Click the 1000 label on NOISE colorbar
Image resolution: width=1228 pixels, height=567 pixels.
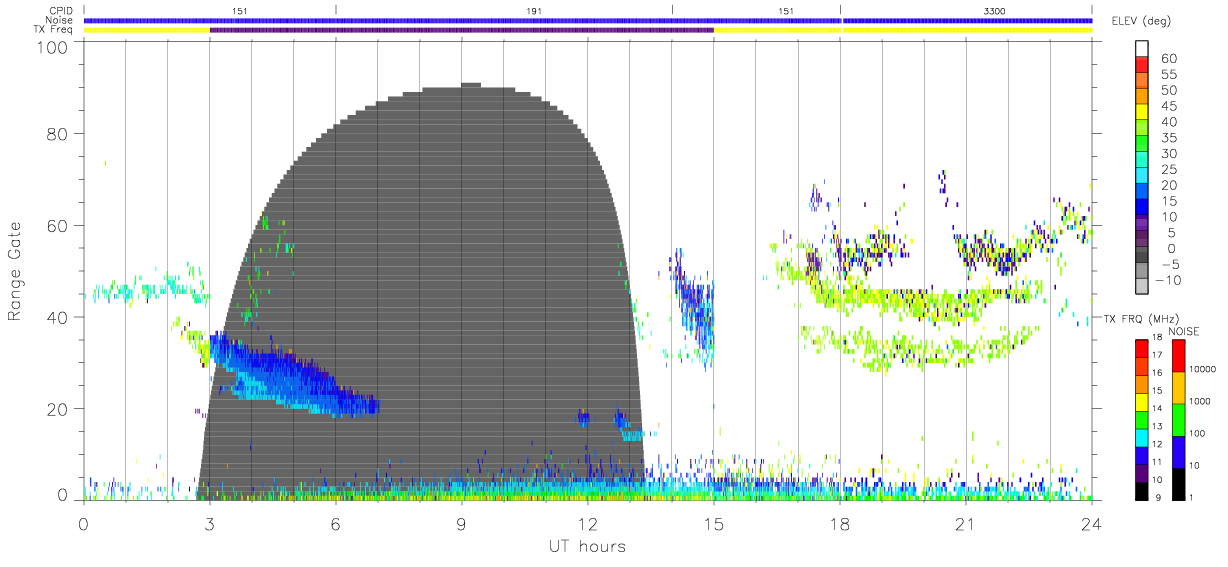click(x=1202, y=401)
